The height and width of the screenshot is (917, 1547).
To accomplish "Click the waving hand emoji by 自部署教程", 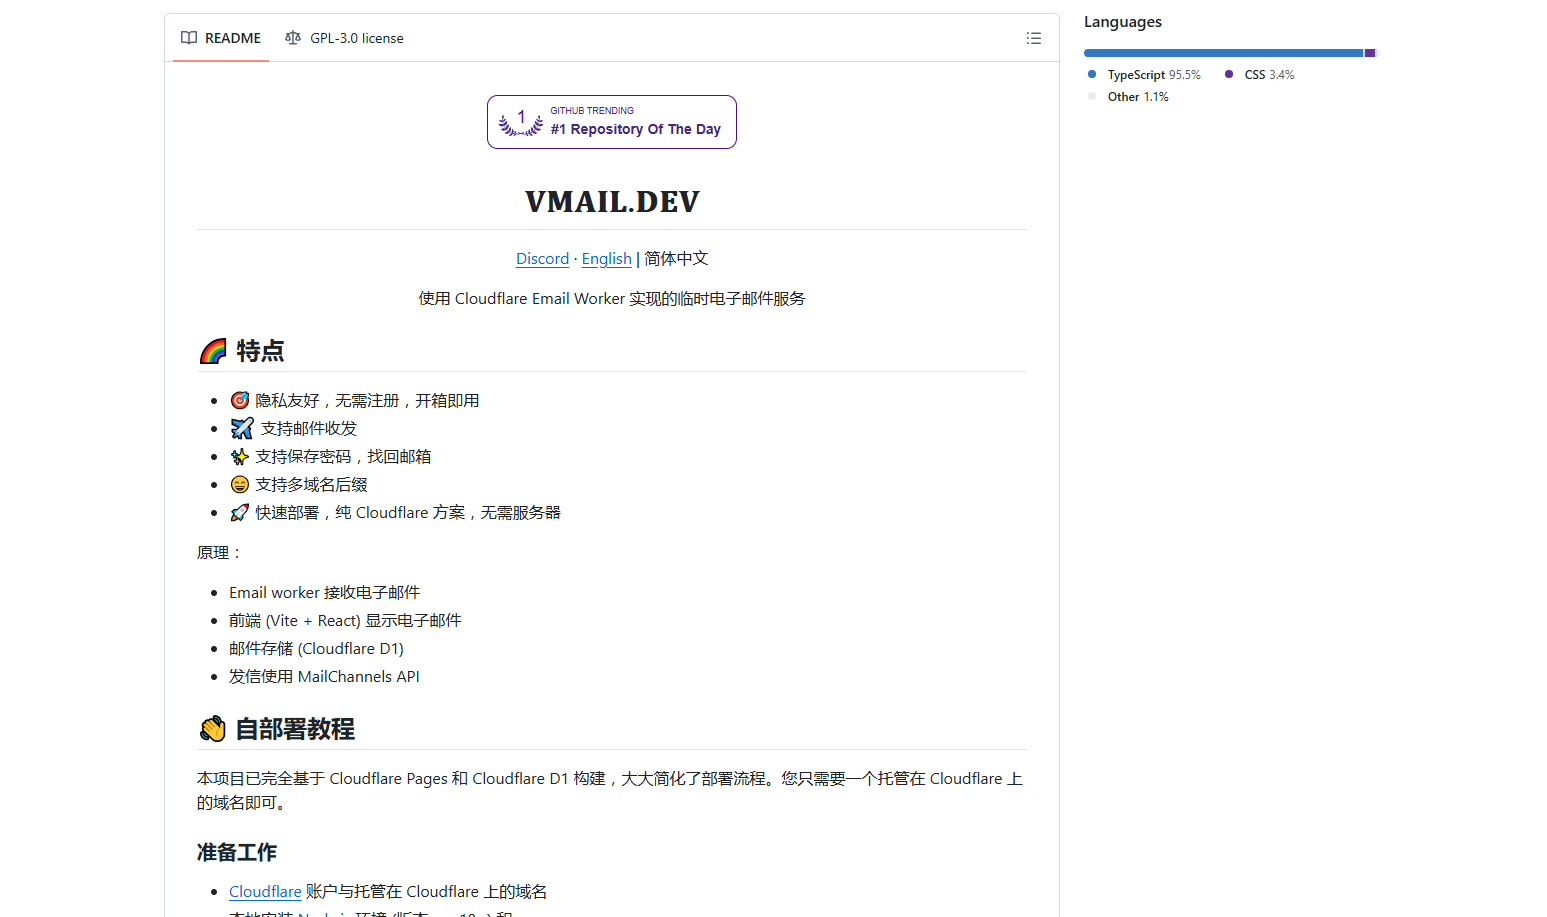I will pos(212,729).
